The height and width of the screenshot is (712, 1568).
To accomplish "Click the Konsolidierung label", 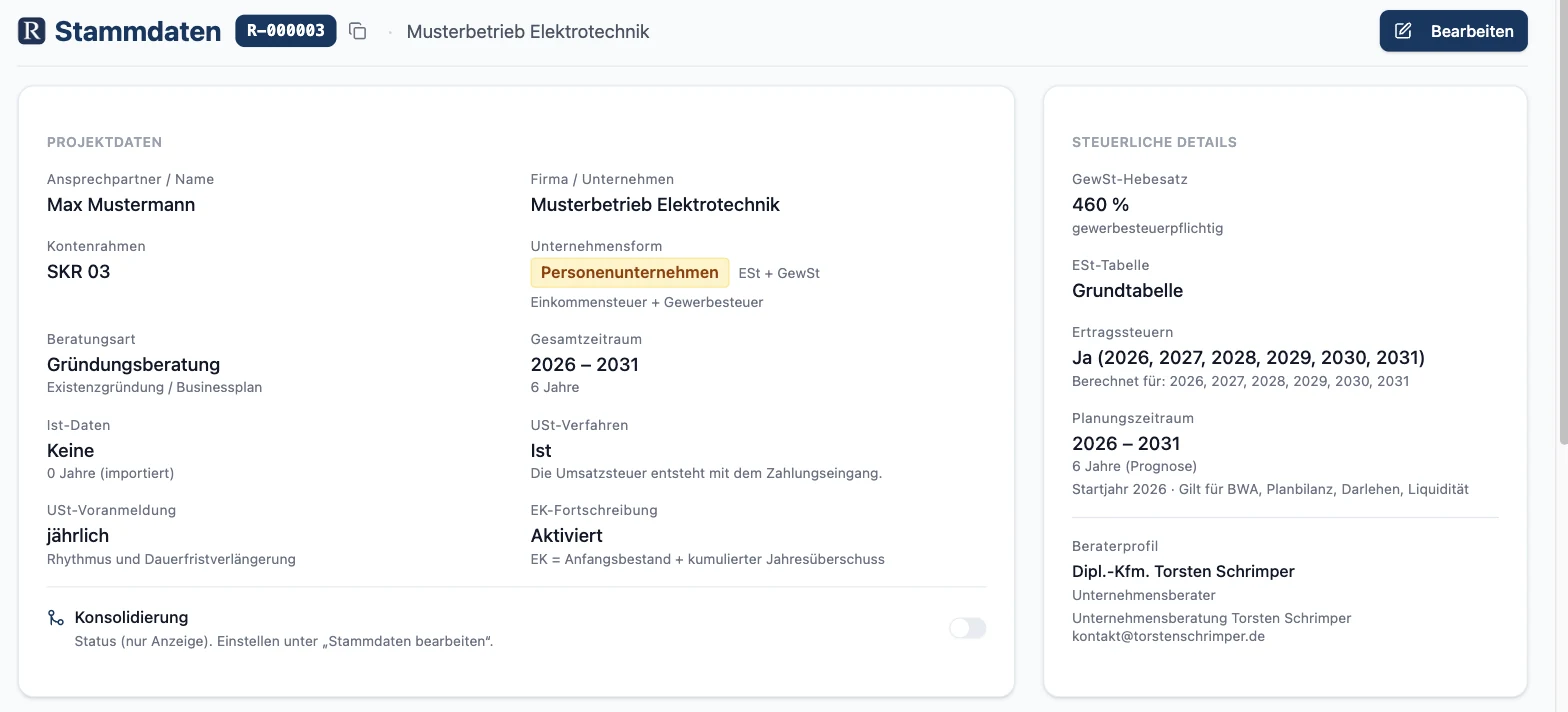I will coord(132,618).
